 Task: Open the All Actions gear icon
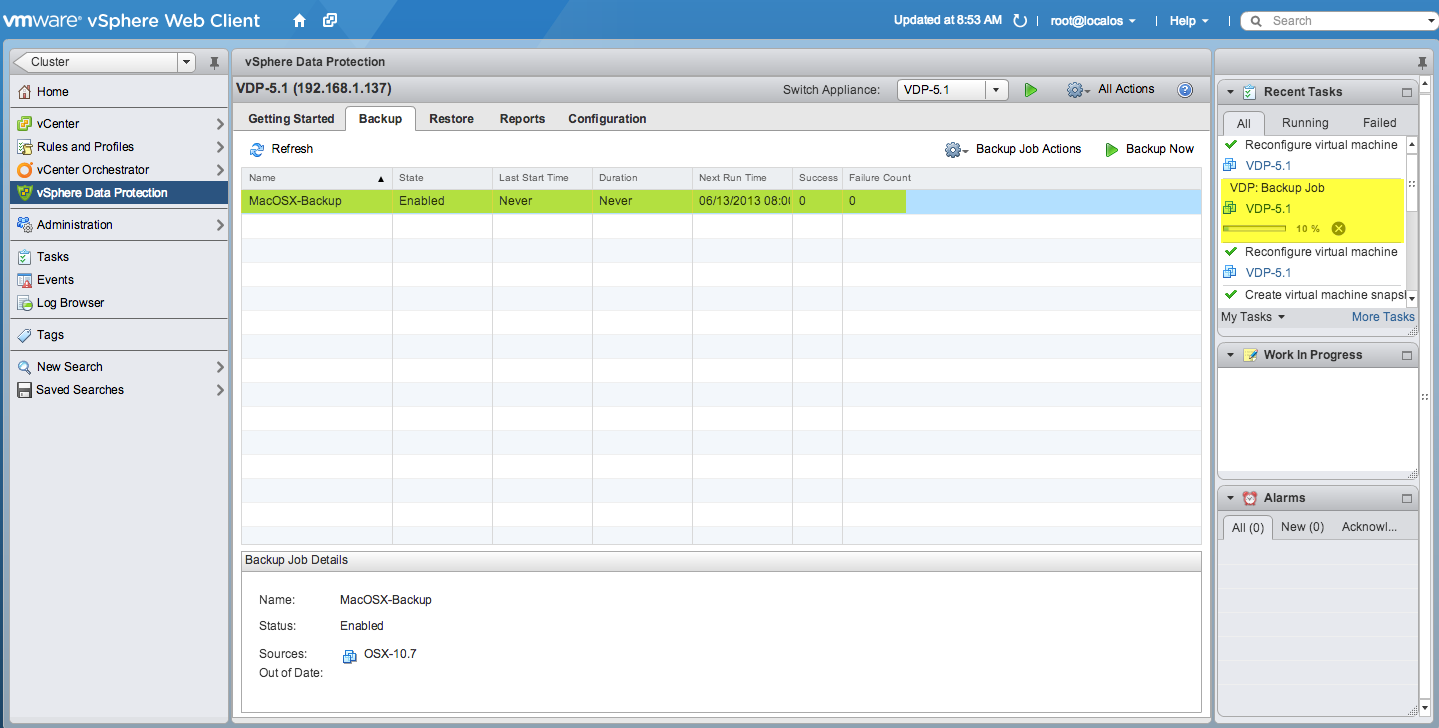point(1077,90)
